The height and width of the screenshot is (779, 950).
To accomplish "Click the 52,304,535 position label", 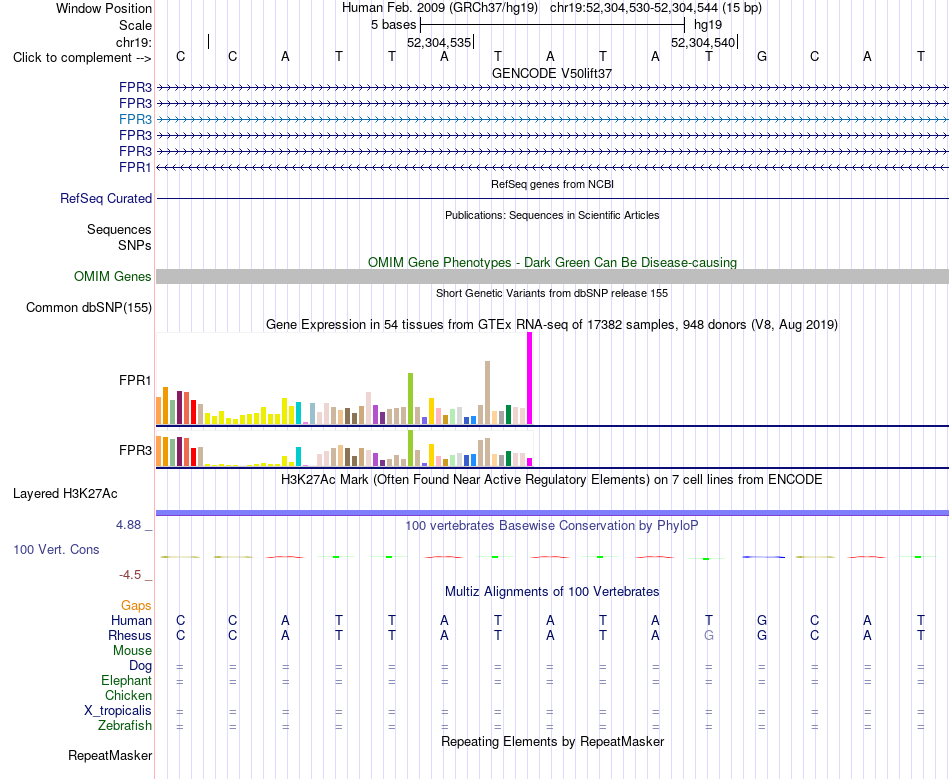I will point(439,42).
